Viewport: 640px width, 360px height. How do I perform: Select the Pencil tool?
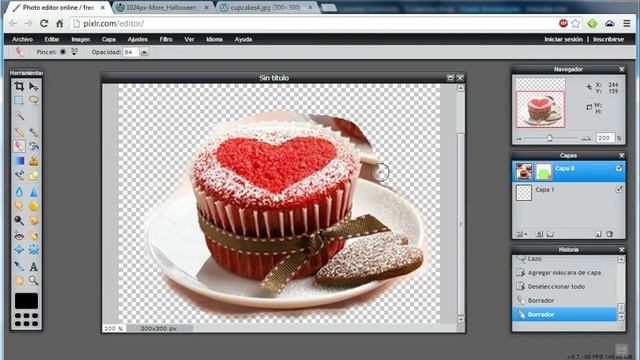click(x=19, y=131)
